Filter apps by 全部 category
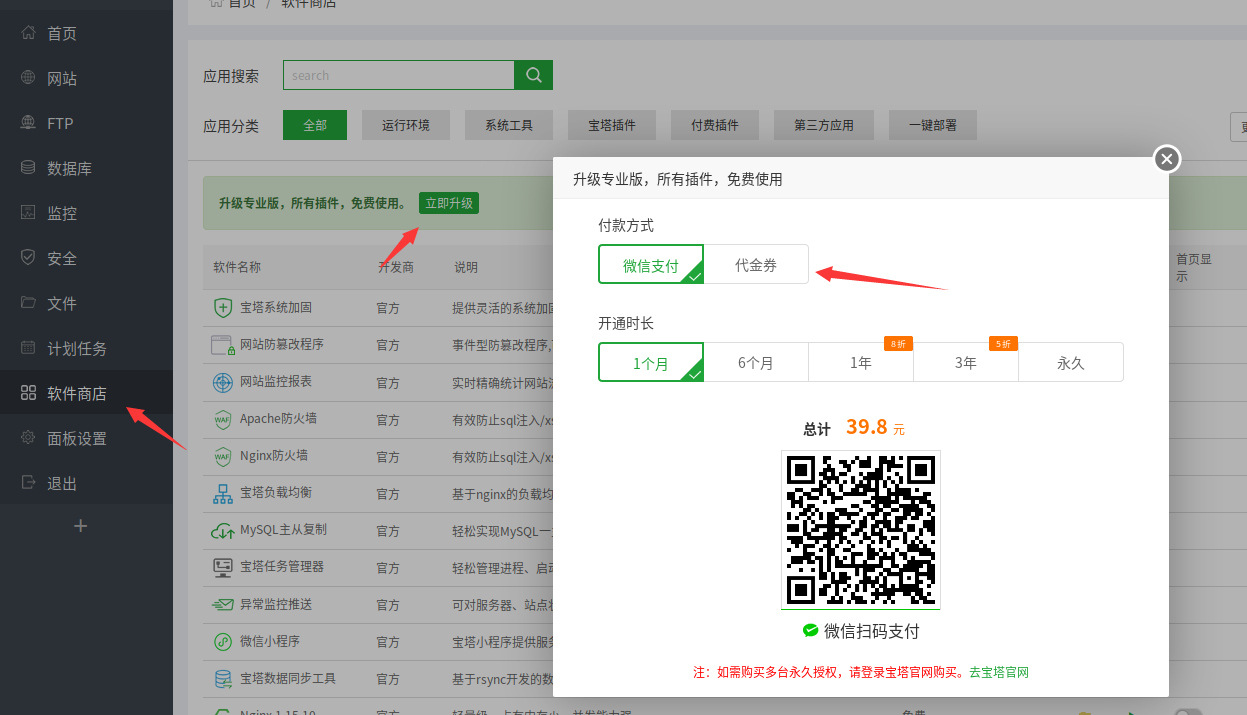Viewport: 1247px width, 715px height. click(x=315, y=125)
